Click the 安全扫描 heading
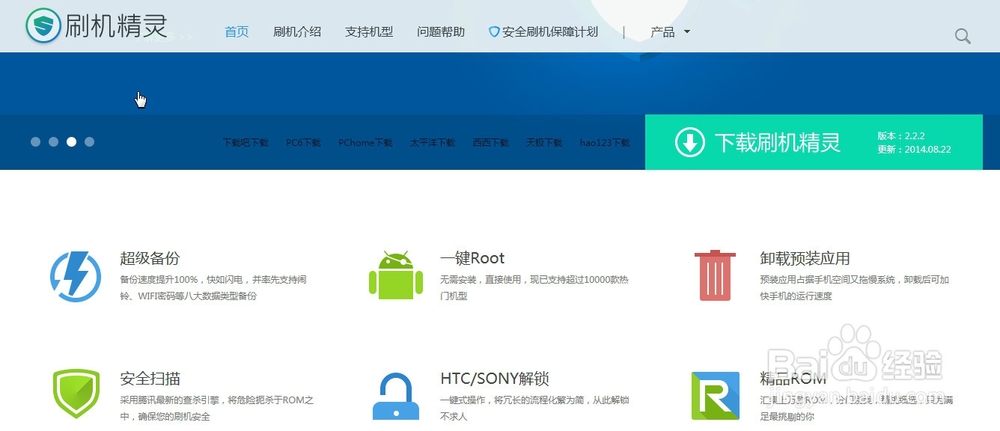Screen dimensions: 1000x431 pos(150,379)
